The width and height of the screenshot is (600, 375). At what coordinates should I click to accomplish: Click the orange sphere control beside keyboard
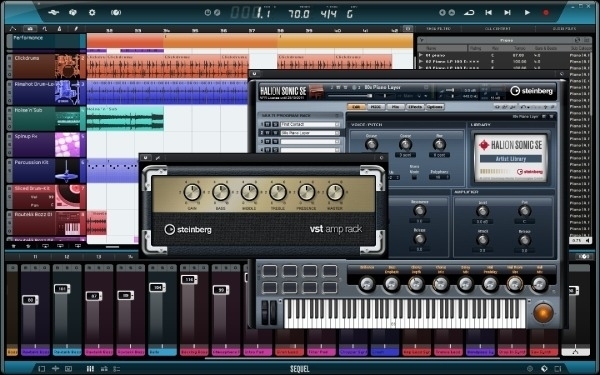pos(543,313)
